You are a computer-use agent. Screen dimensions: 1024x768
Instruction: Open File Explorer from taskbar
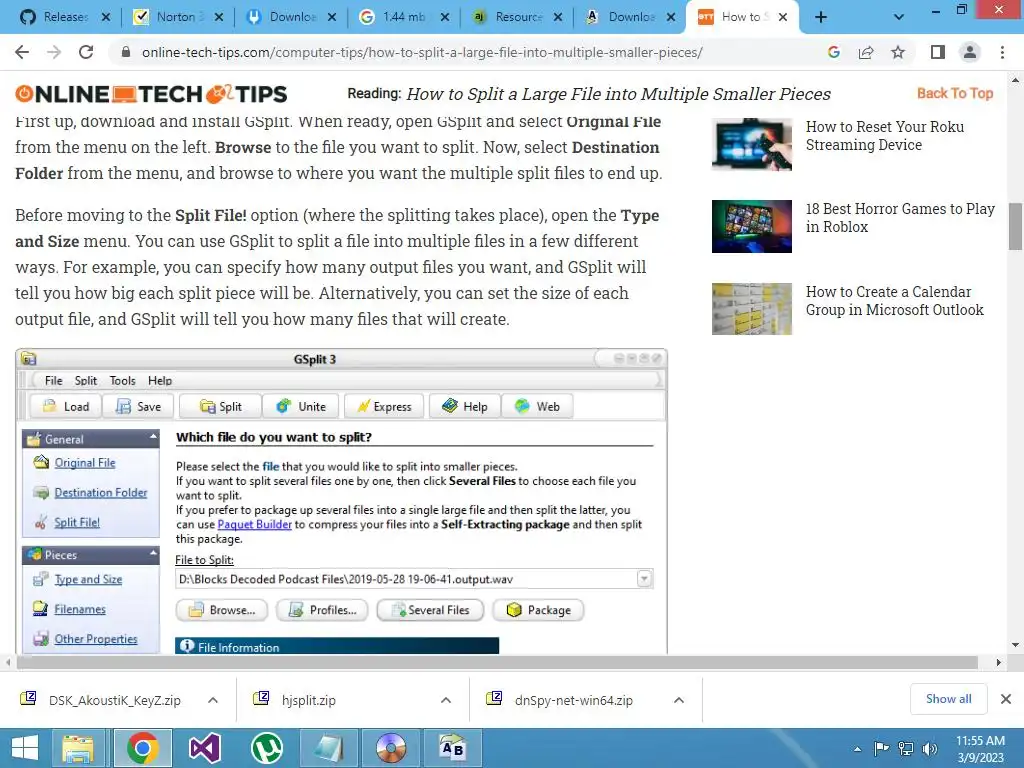pyautogui.click(x=78, y=748)
